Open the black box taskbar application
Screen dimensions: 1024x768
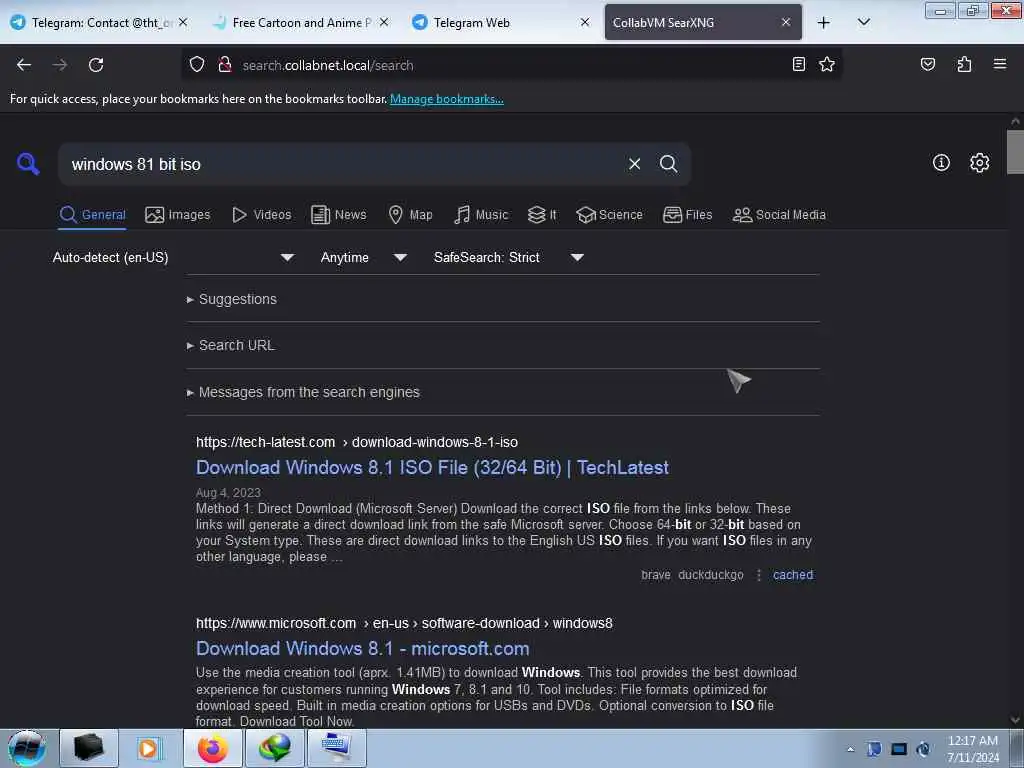[89, 748]
